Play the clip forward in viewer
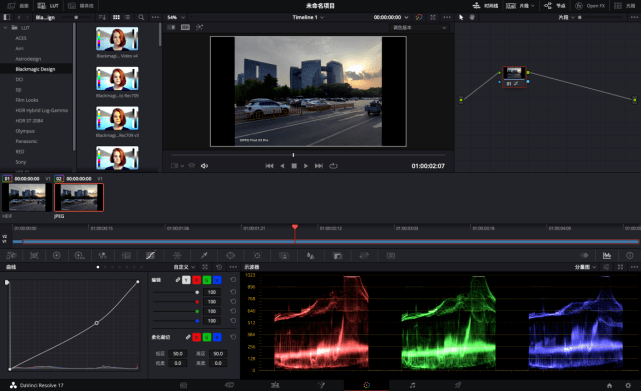641x391 pixels. 305,166
